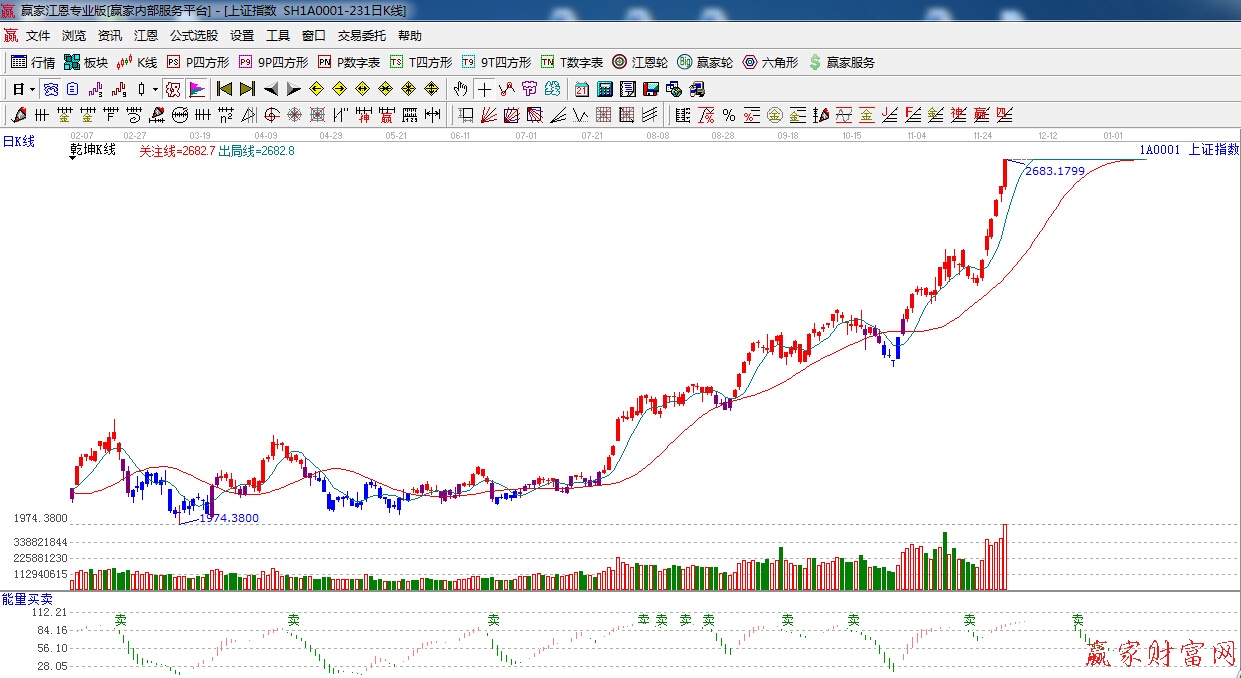Click the calculator icon in toolbar

coord(605,89)
